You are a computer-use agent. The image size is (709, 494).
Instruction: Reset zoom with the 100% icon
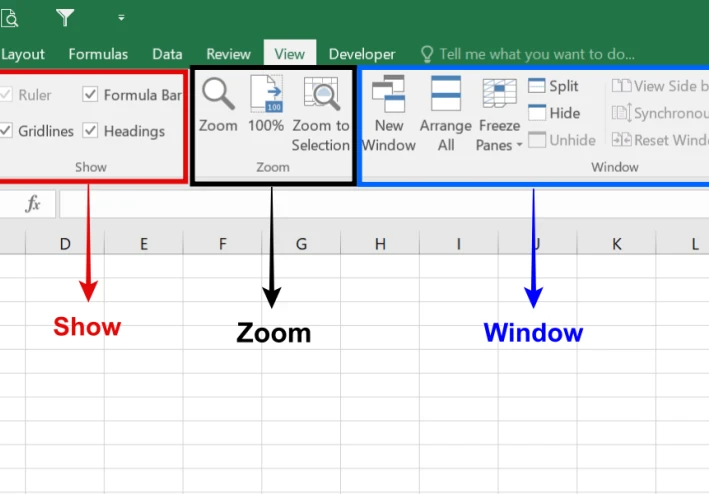pyautogui.click(x=266, y=94)
